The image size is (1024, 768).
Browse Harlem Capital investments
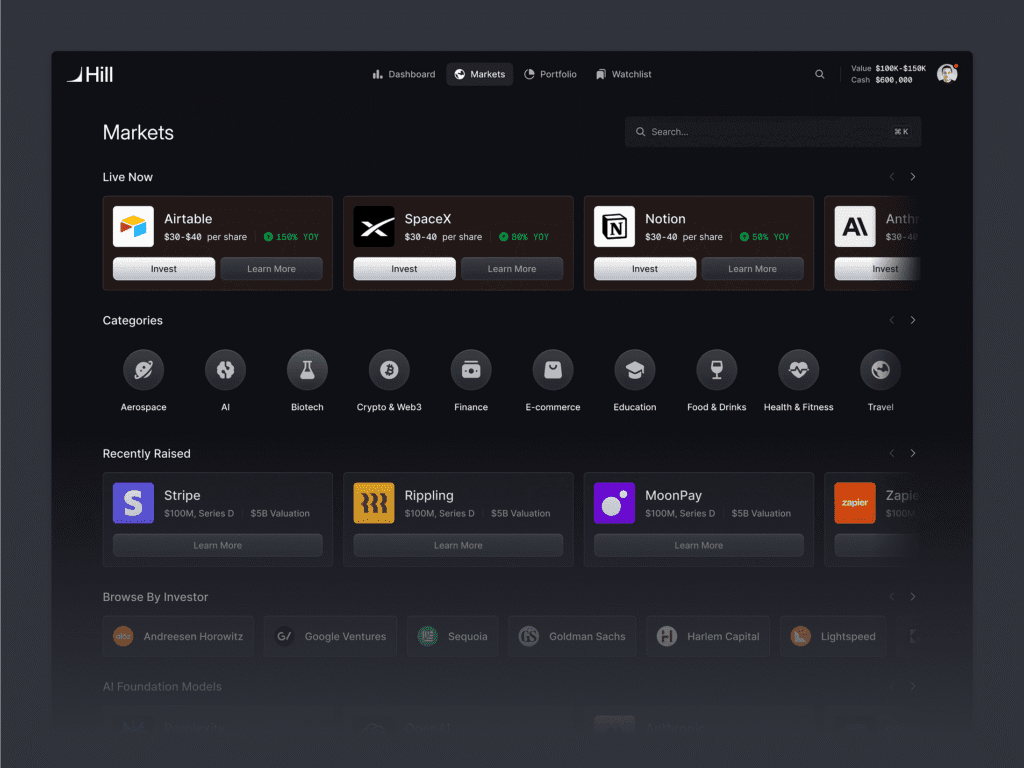coord(708,636)
